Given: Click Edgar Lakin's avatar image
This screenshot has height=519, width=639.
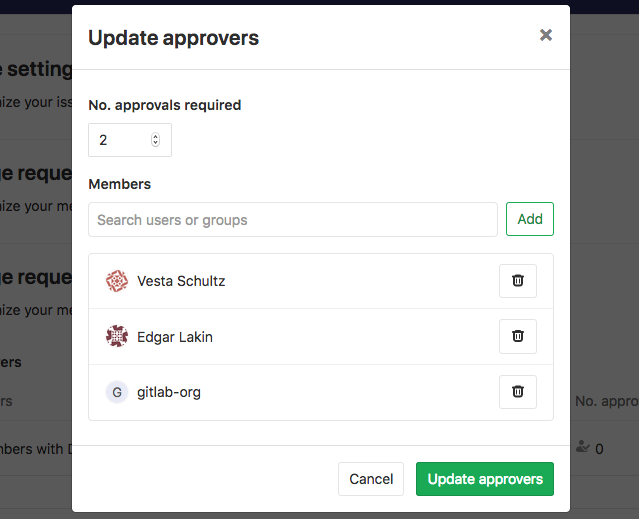Looking at the screenshot, I should click(117, 337).
